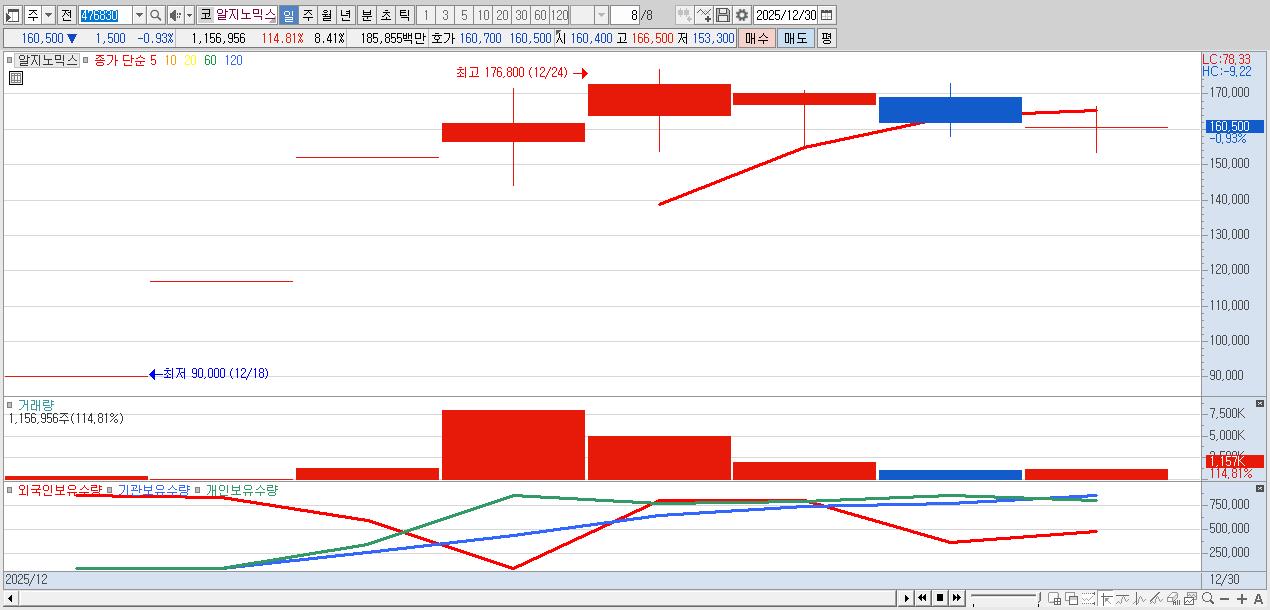Click the diagonal trendline drawing tool icon
1270x610 pixels.
(x=1157, y=598)
